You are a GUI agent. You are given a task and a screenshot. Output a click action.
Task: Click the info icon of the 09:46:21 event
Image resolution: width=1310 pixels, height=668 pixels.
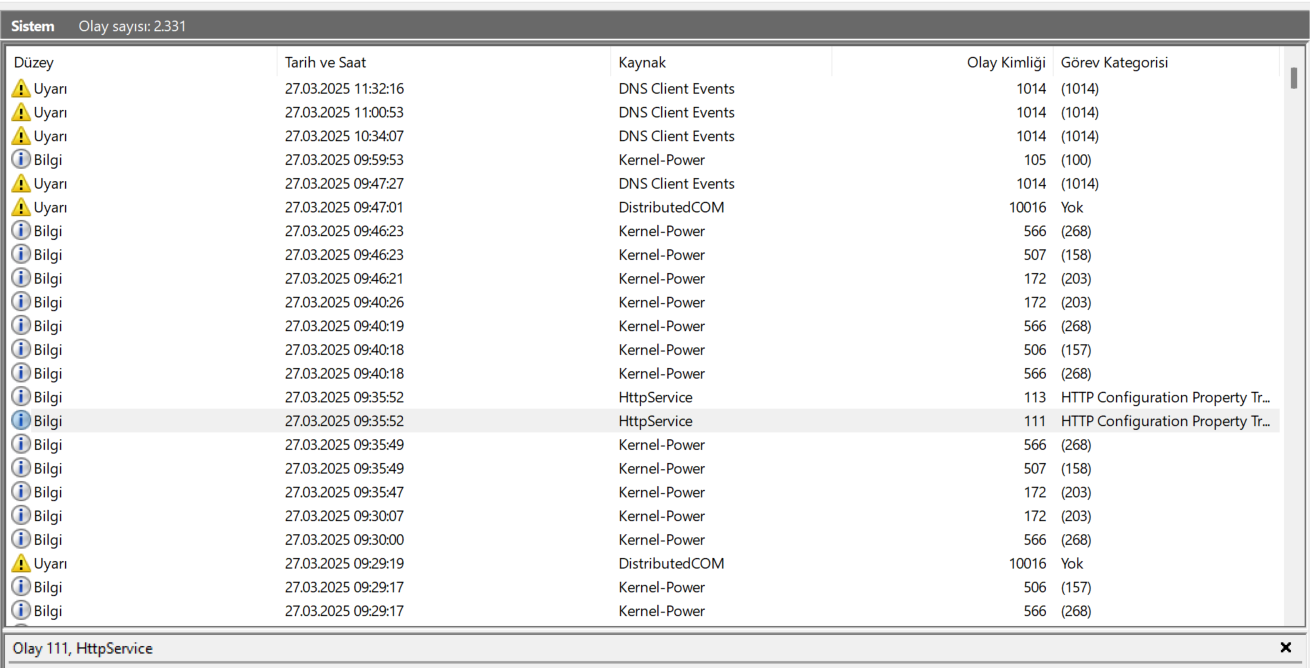(x=21, y=279)
